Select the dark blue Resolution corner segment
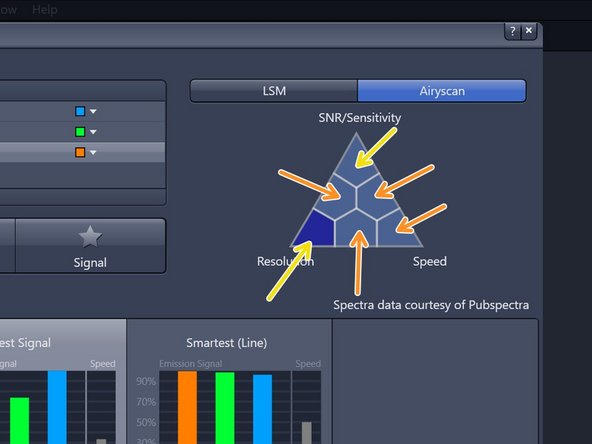The width and height of the screenshot is (592, 444). (316, 231)
